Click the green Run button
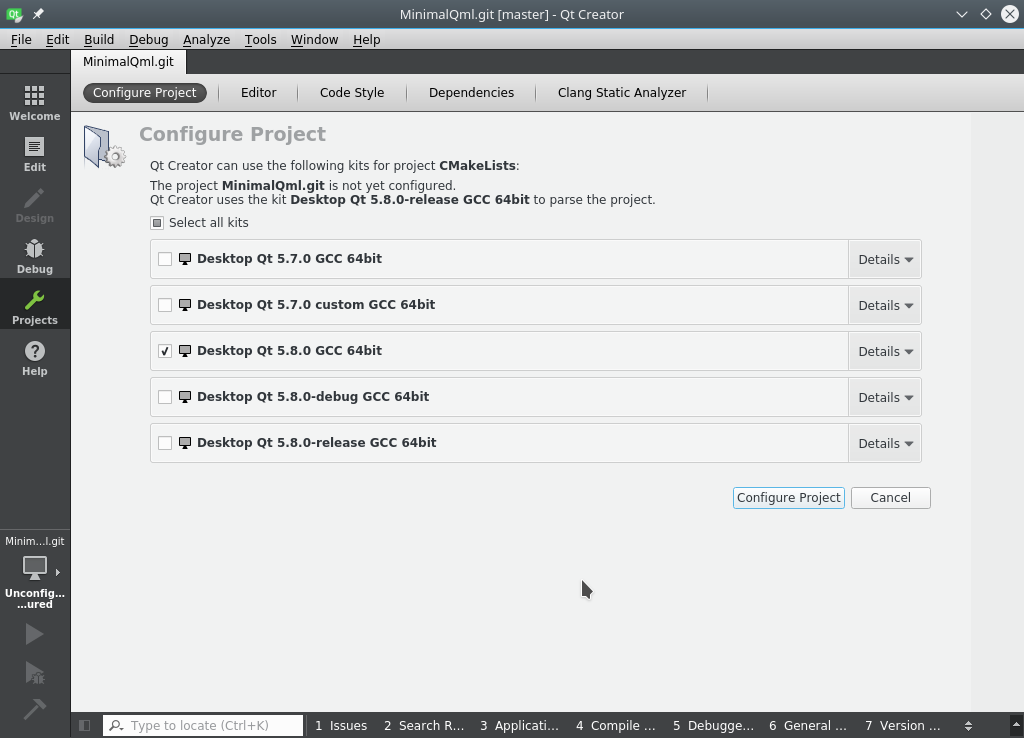Screen dimensions: 1024x738 [35, 634]
